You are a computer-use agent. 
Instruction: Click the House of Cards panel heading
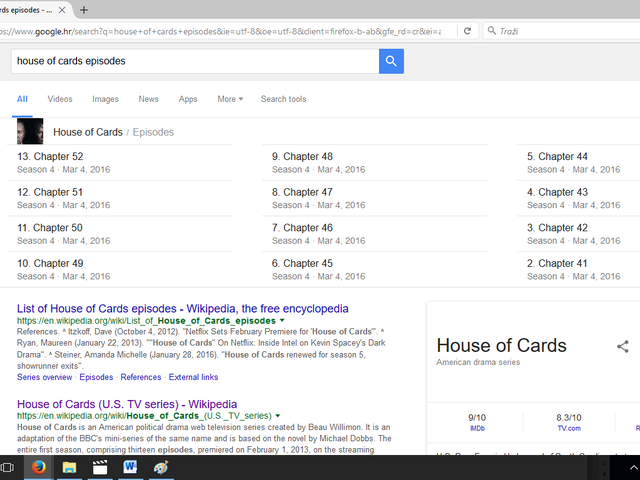click(501, 346)
